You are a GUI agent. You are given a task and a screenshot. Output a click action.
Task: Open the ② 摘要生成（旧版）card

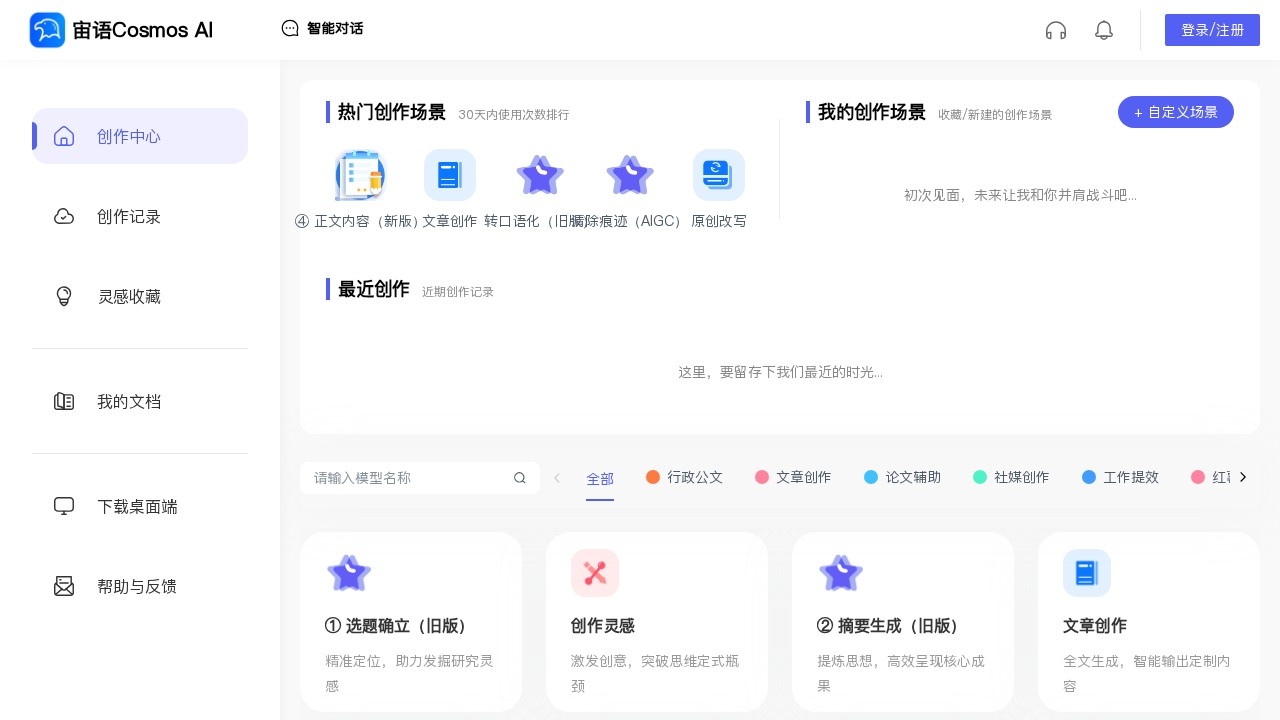(x=902, y=620)
